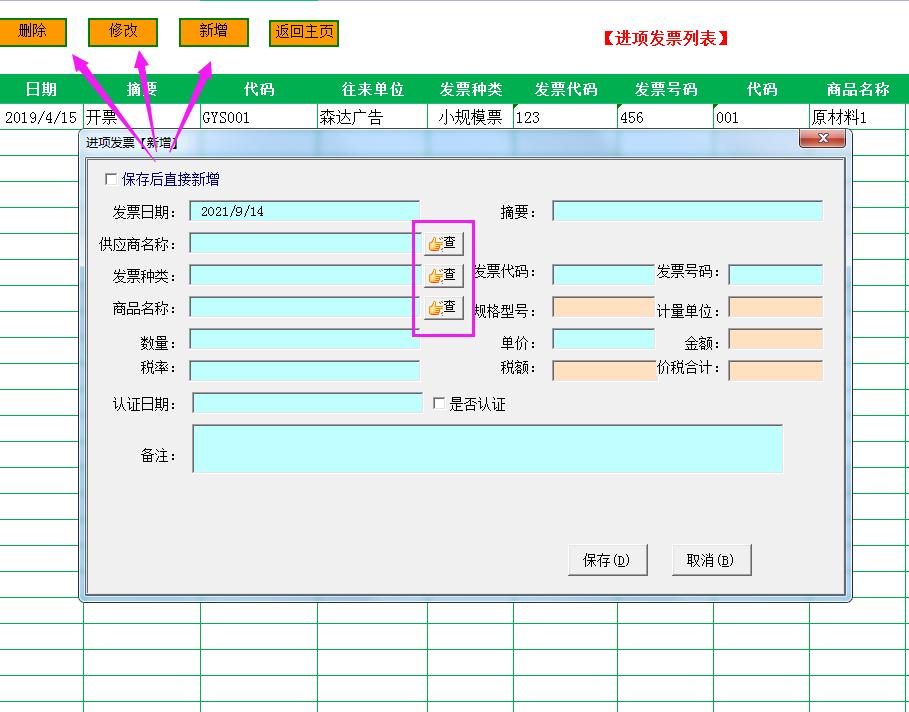The image size is (909, 712).
Task: Click the 进项发票【新增】 dialog title bar
Action: pyautogui.click(x=400, y=140)
